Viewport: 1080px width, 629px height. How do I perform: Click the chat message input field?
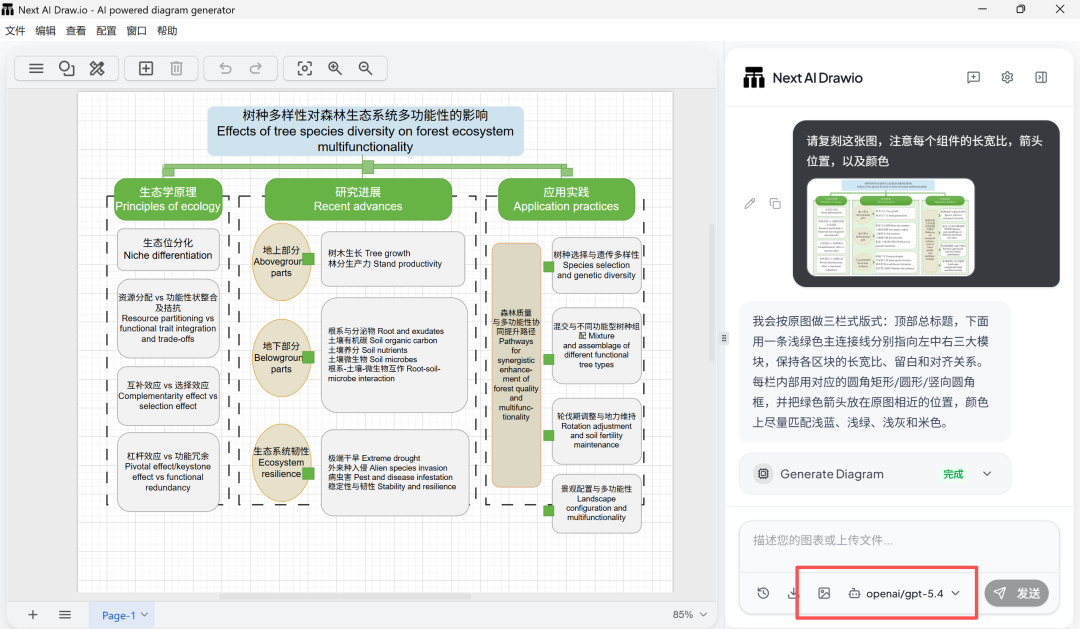coord(898,540)
